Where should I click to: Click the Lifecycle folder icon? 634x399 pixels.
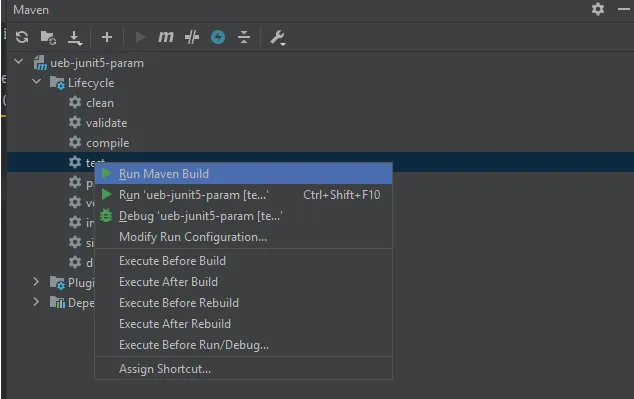point(57,83)
